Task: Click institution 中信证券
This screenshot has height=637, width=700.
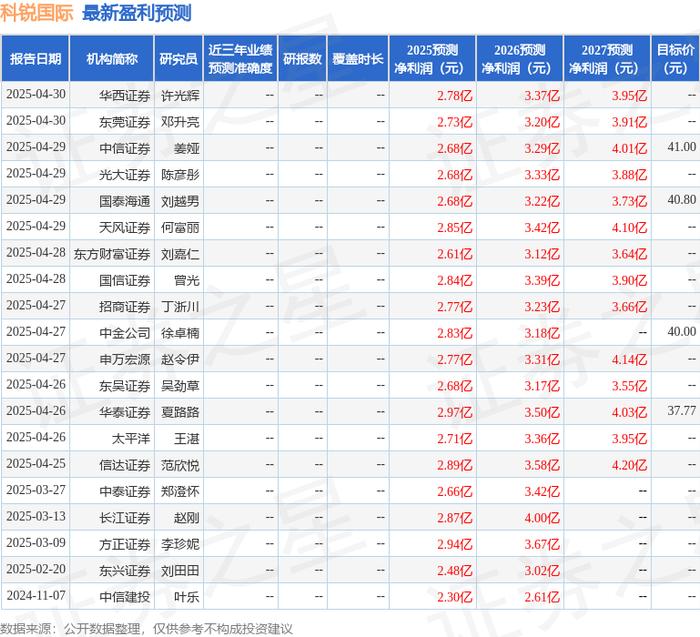Action: [x=125, y=148]
